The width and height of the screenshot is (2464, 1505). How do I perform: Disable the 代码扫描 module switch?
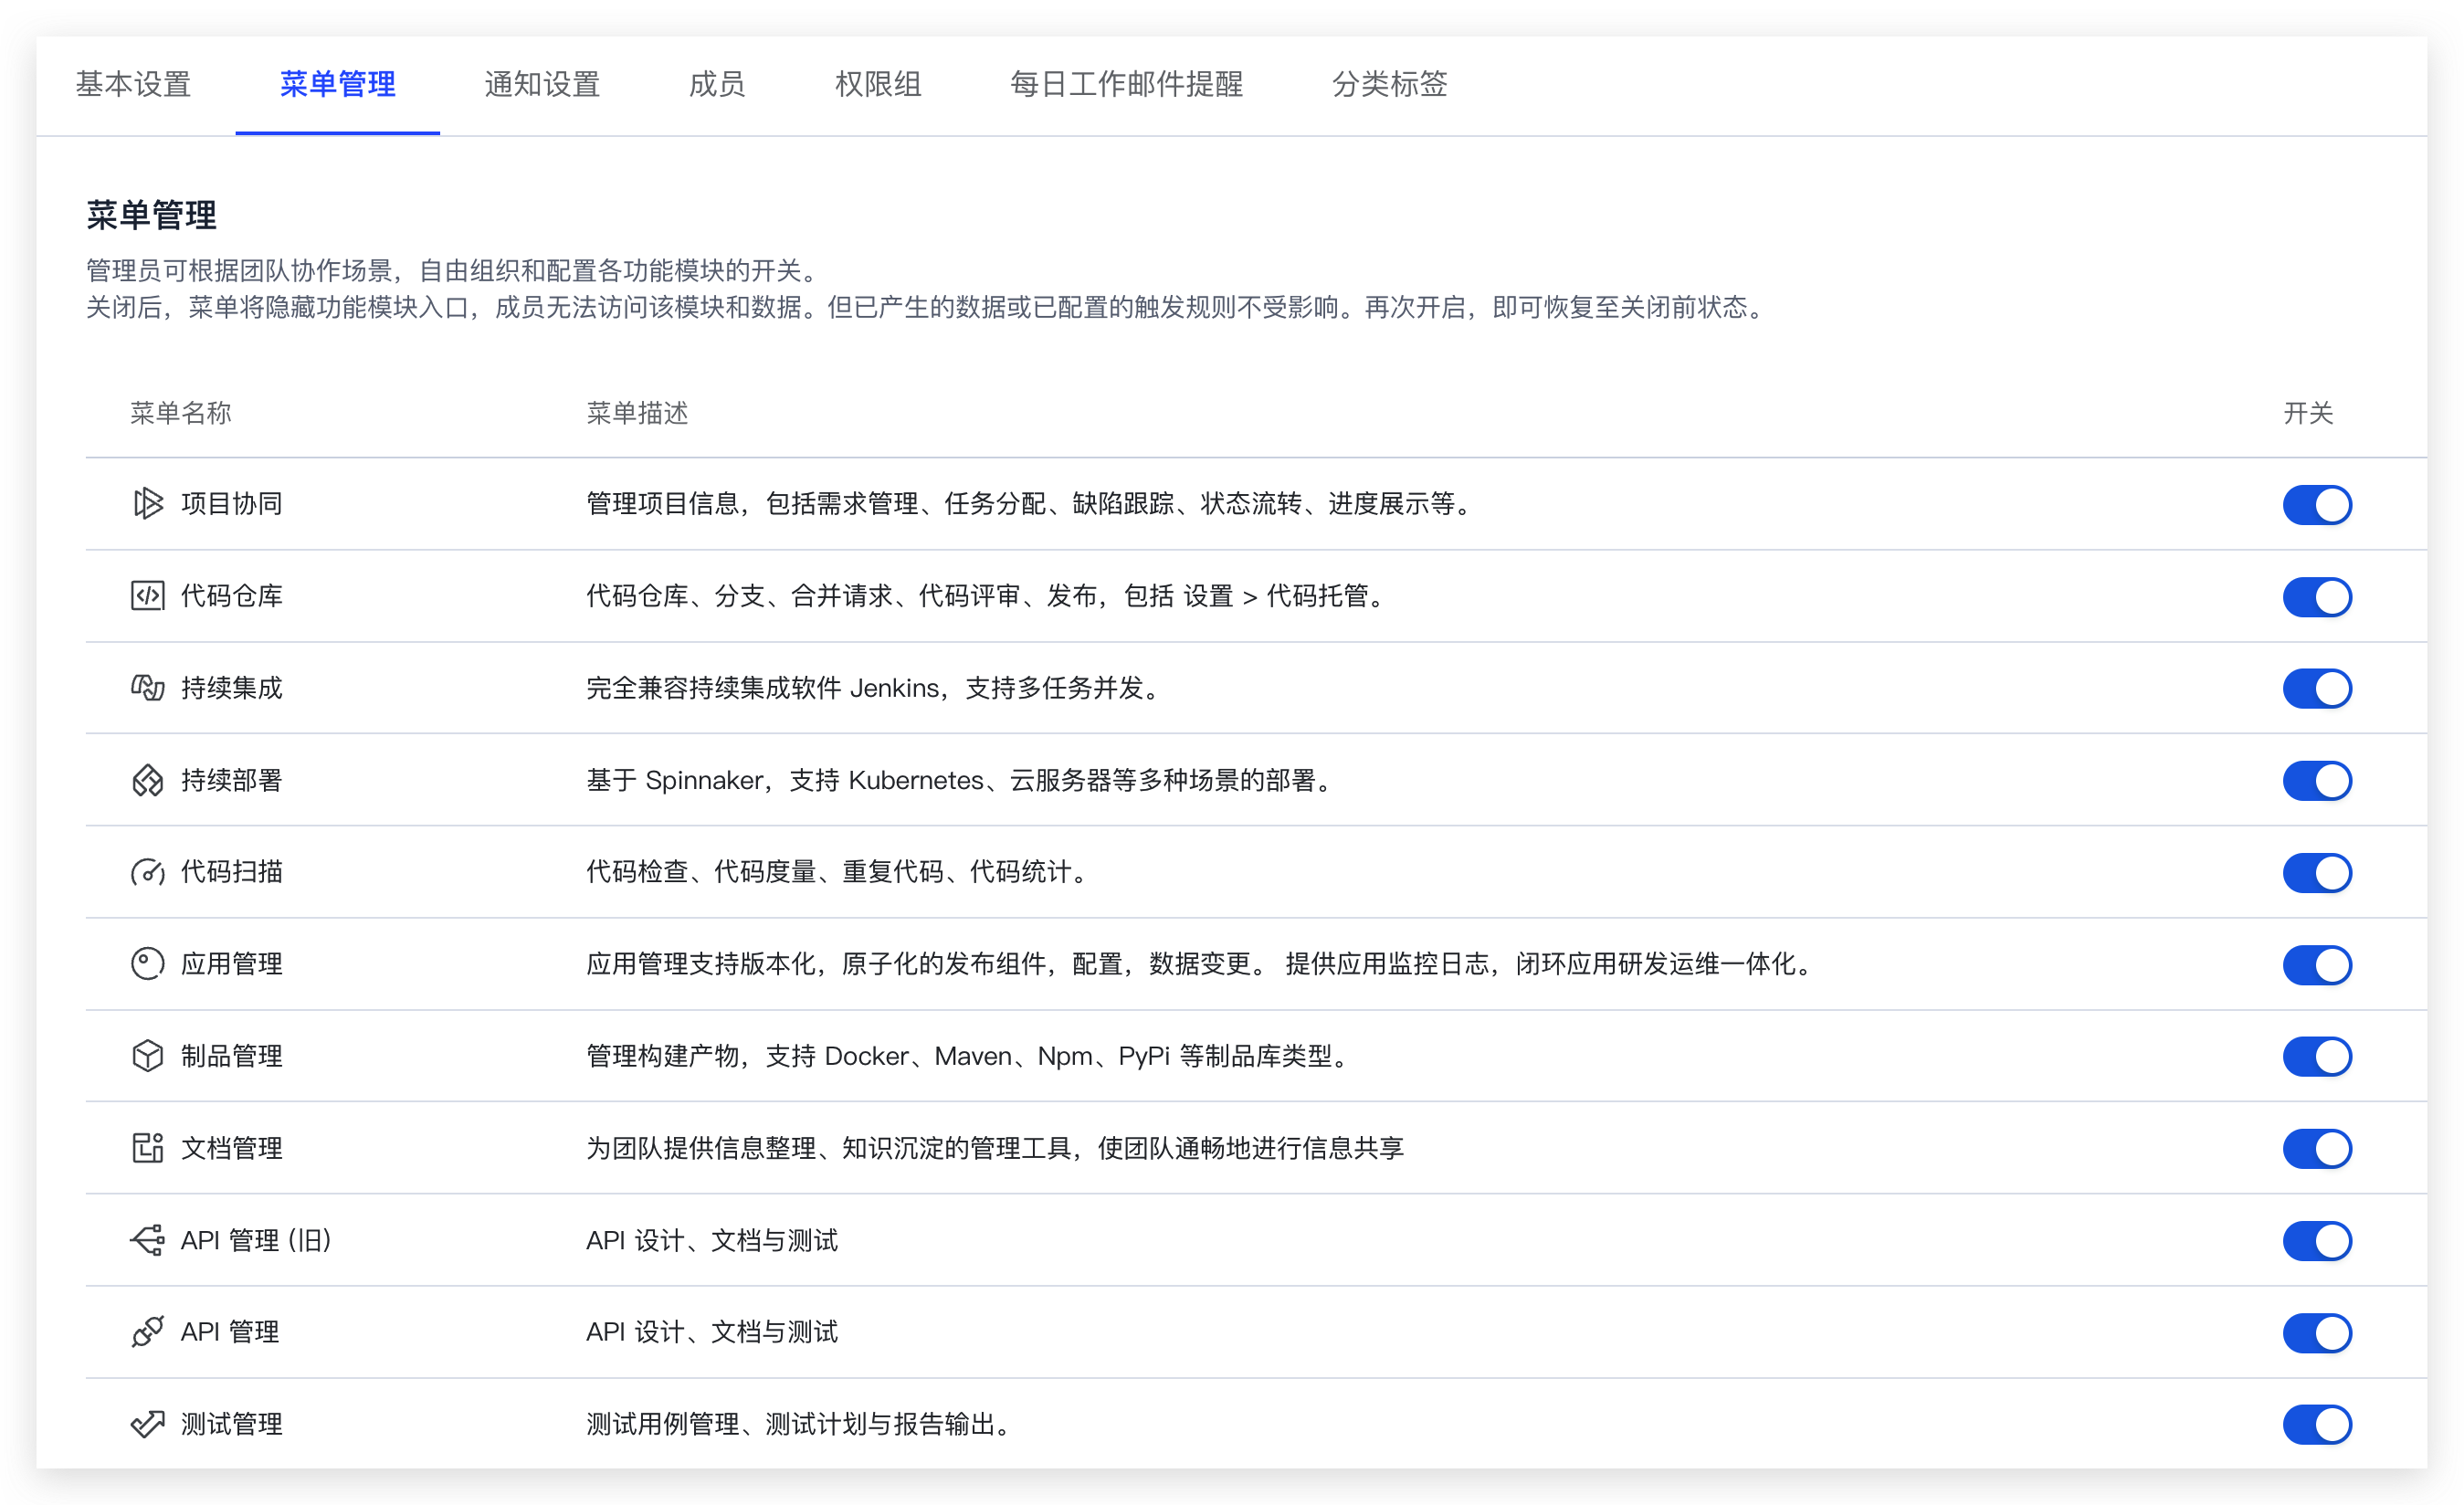click(2317, 873)
